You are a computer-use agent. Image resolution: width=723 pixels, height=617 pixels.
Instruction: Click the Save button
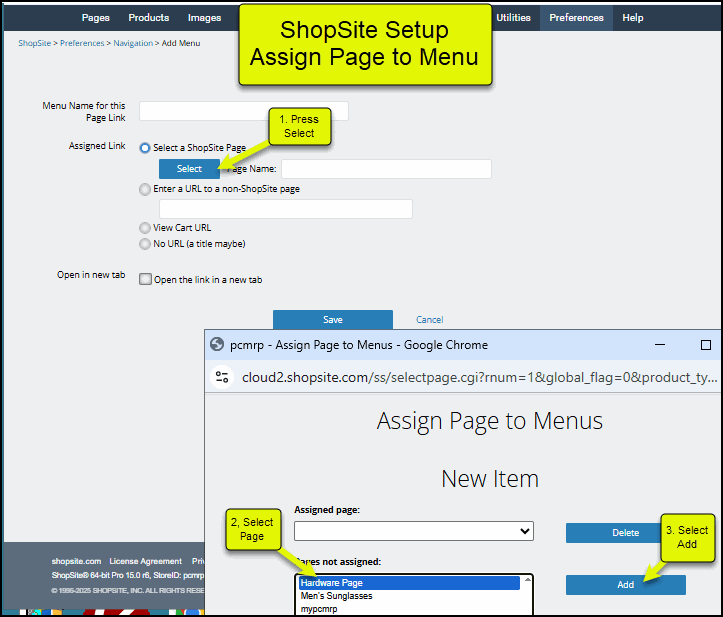(333, 320)
